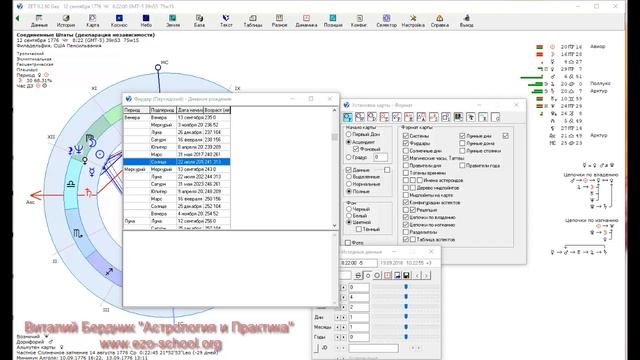Click the time field 8:22:00 in data window
The image size is (640, 360).
358,263
